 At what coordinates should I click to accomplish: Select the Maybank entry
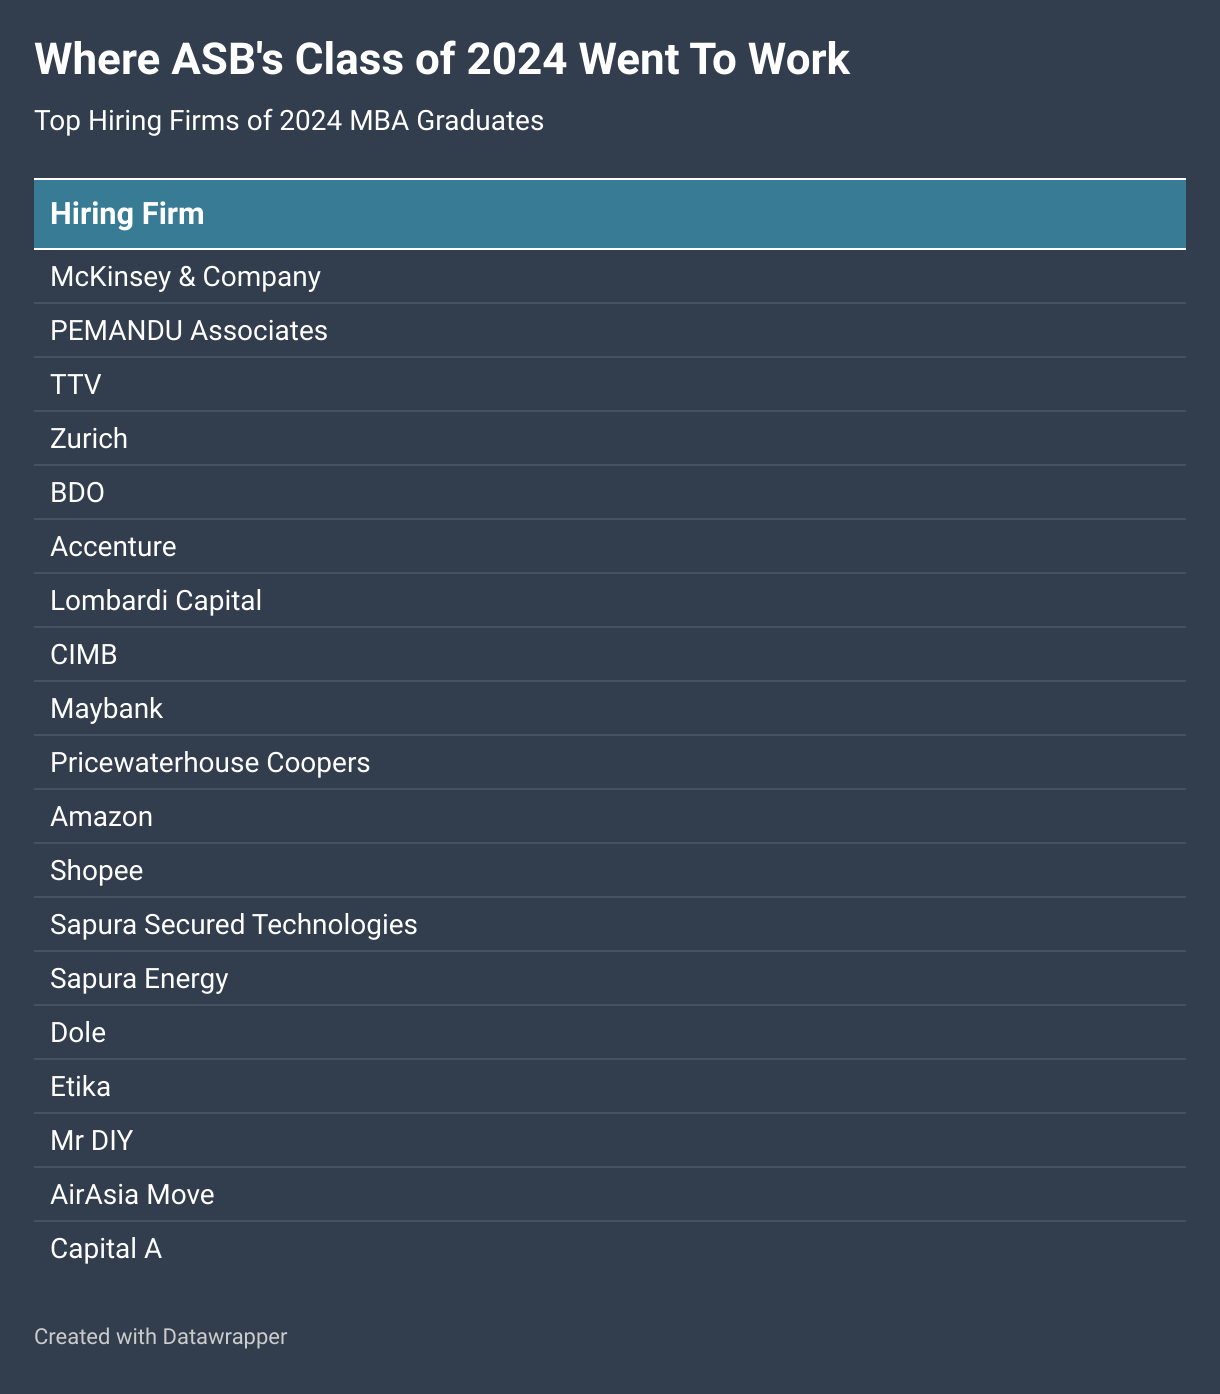[106, 709]
